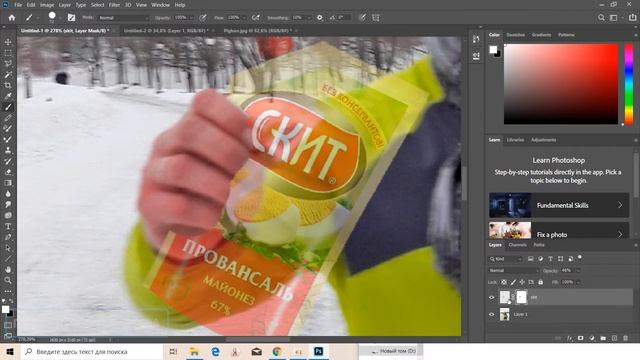Enable airbrush-style build-up icon
The width and height of the screenshot is (640, 360).
point(256,18)
